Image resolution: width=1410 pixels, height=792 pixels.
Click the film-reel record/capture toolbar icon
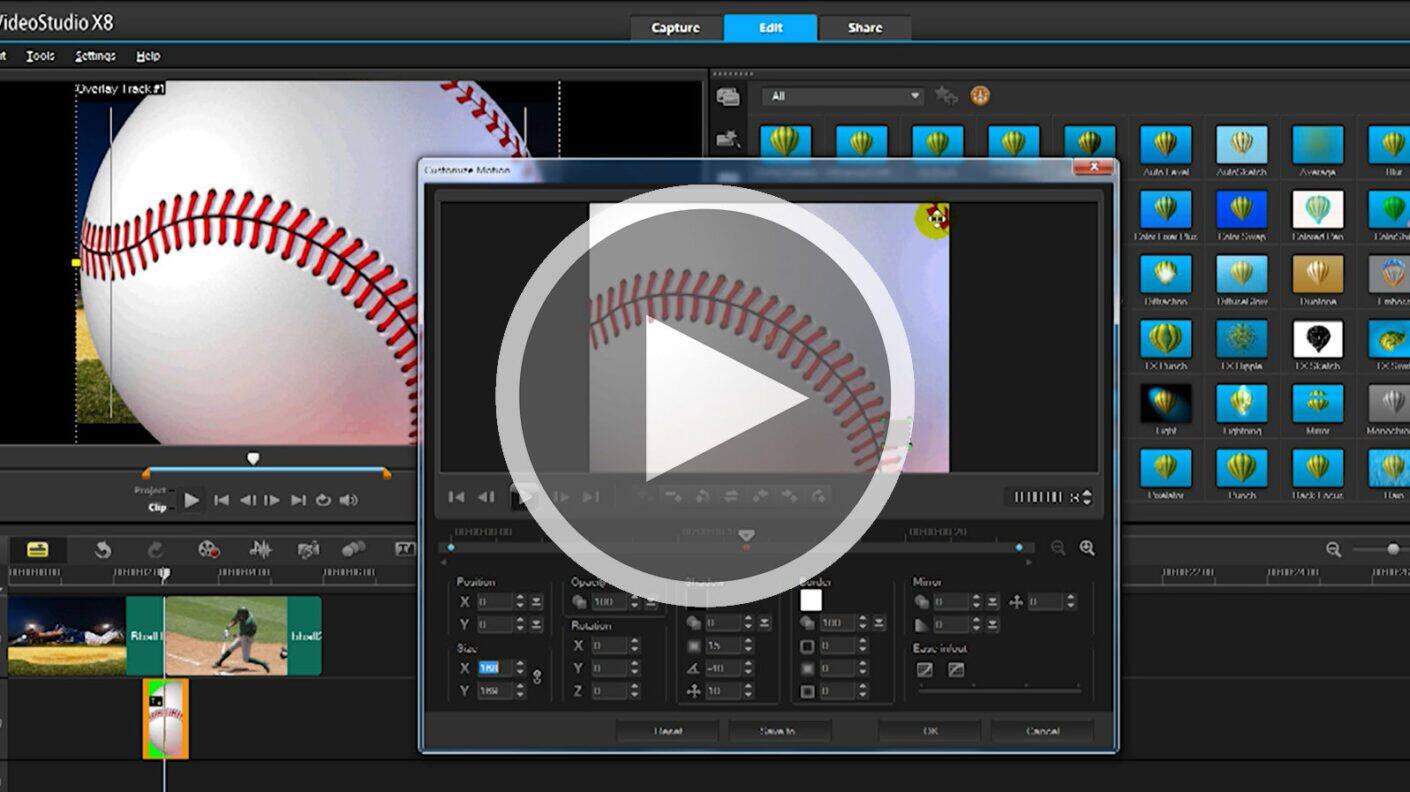(x=209, y=549)
